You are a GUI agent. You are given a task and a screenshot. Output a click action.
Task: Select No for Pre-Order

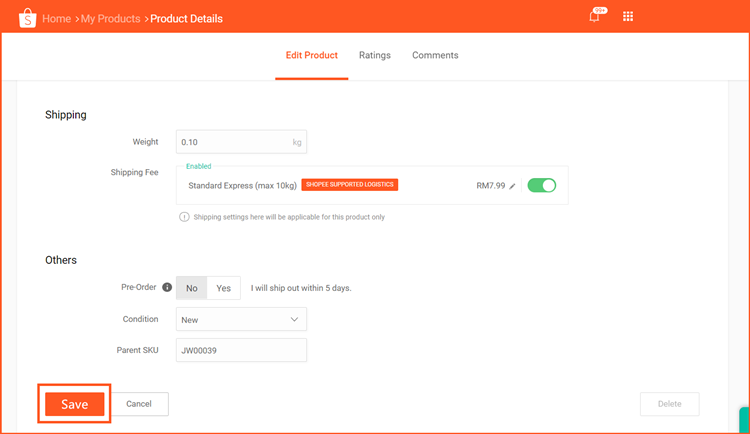tap(192, 288)
